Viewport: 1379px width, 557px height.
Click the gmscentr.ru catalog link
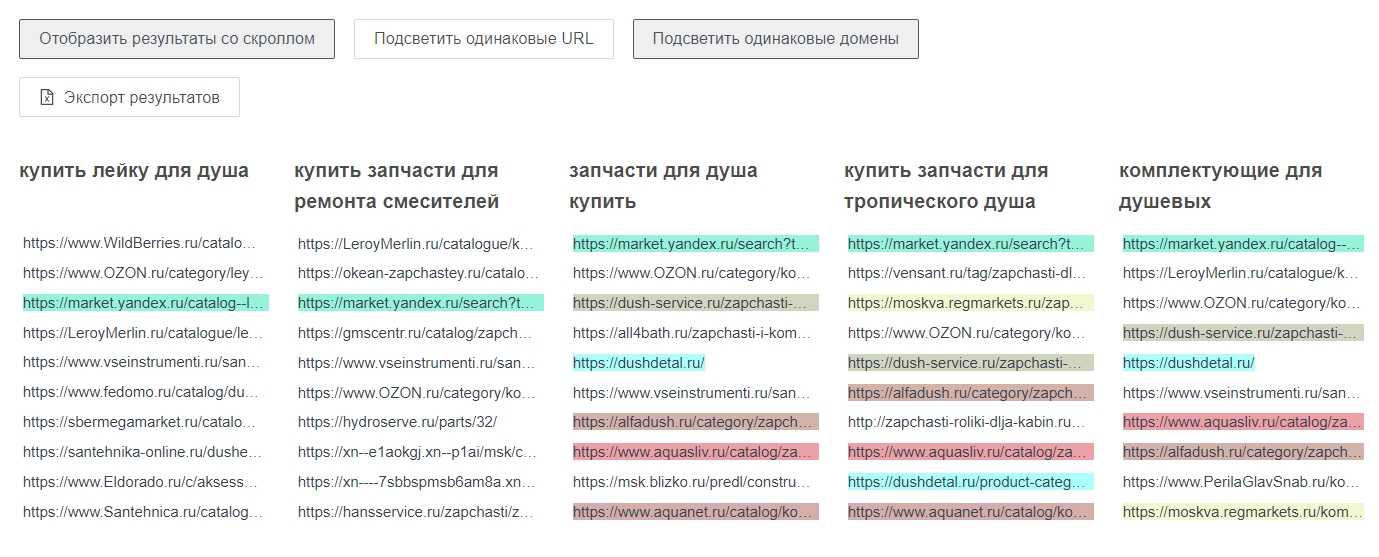tap(417, 333)
